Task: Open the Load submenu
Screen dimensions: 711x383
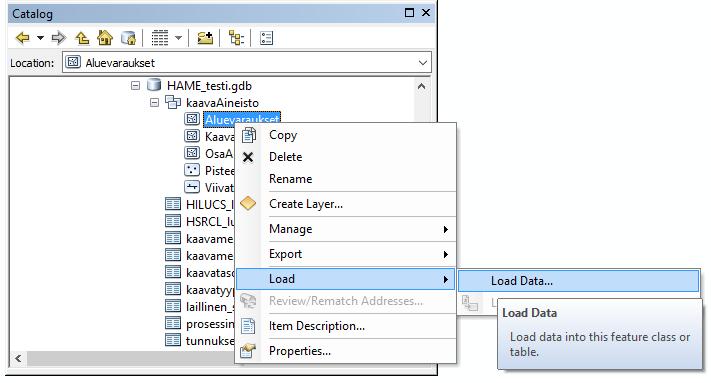Action: pos(346,279)
